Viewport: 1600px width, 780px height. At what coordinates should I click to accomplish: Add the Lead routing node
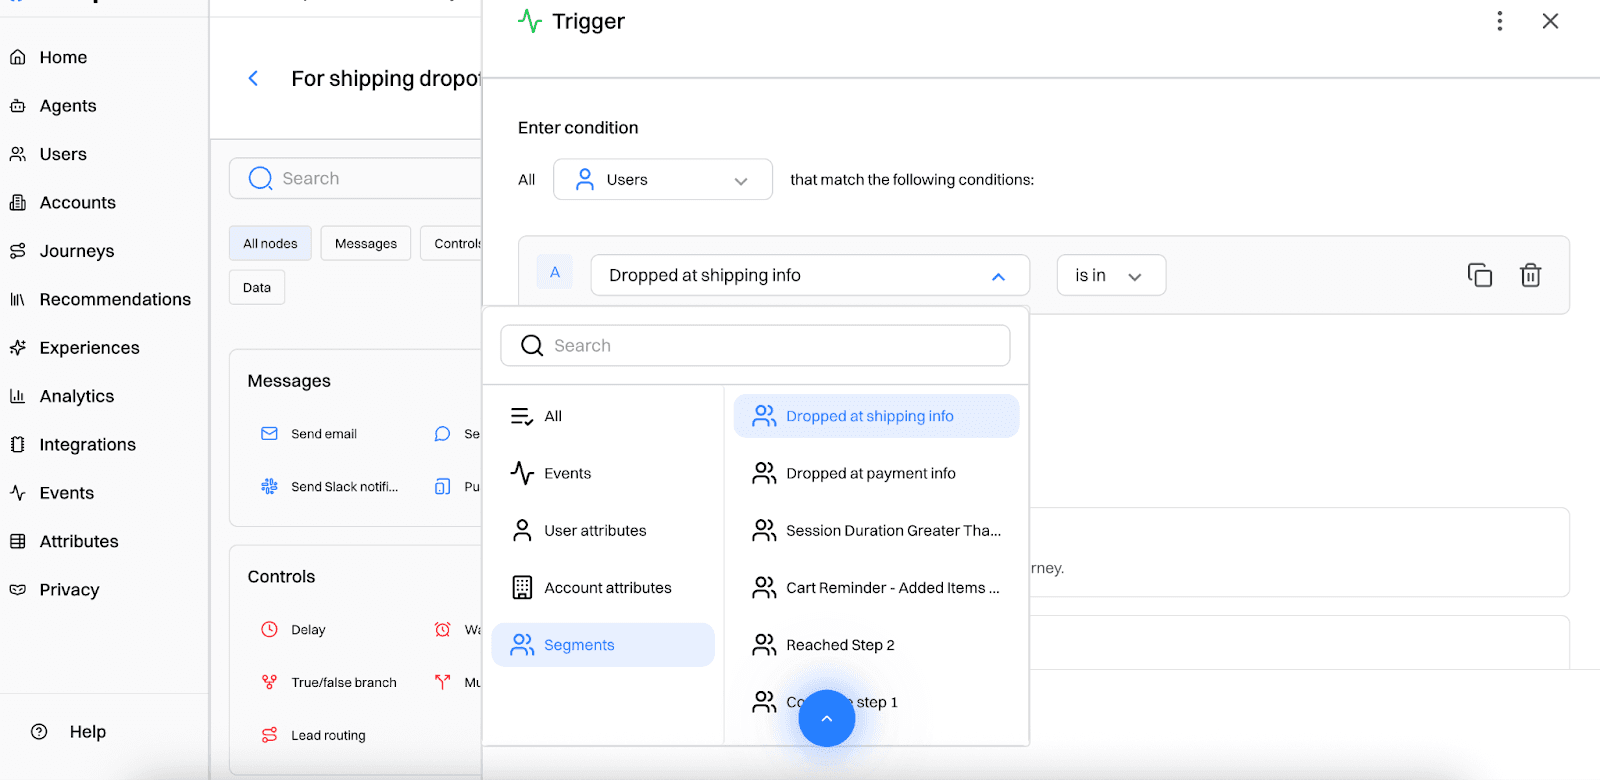point(327,736)
